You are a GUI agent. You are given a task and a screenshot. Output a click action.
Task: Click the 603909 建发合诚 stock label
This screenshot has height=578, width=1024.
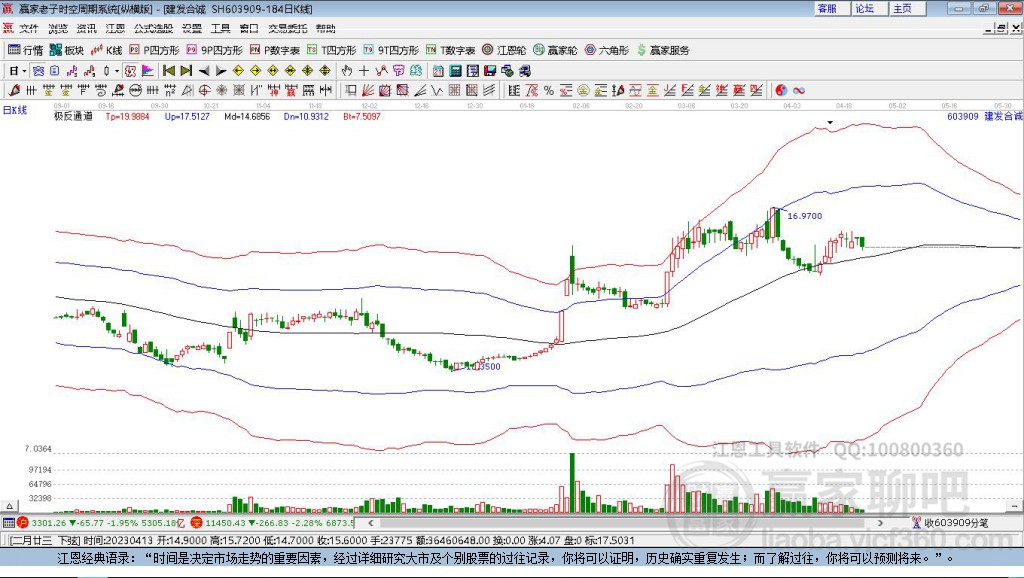point(984,116)
